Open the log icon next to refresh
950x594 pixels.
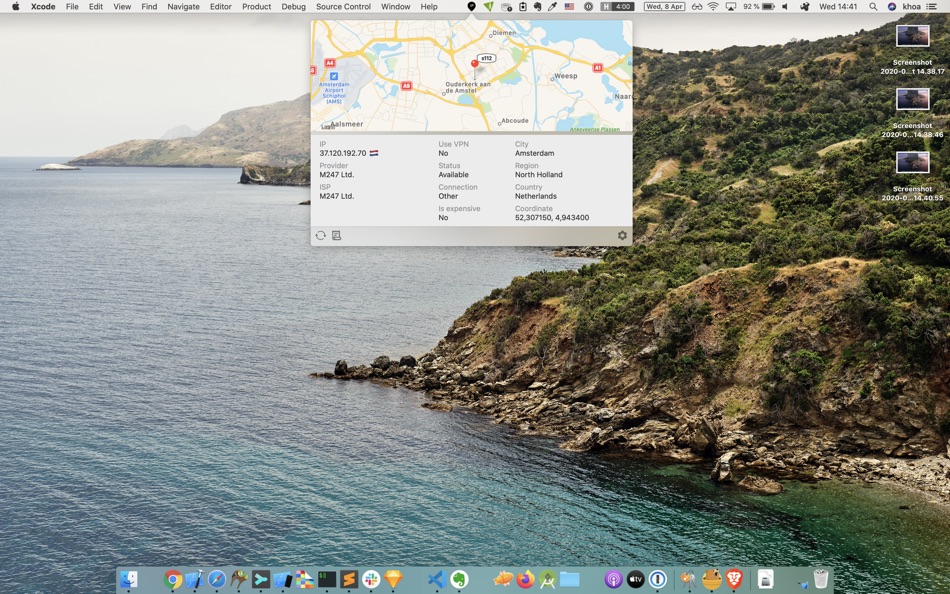(336, 235)
